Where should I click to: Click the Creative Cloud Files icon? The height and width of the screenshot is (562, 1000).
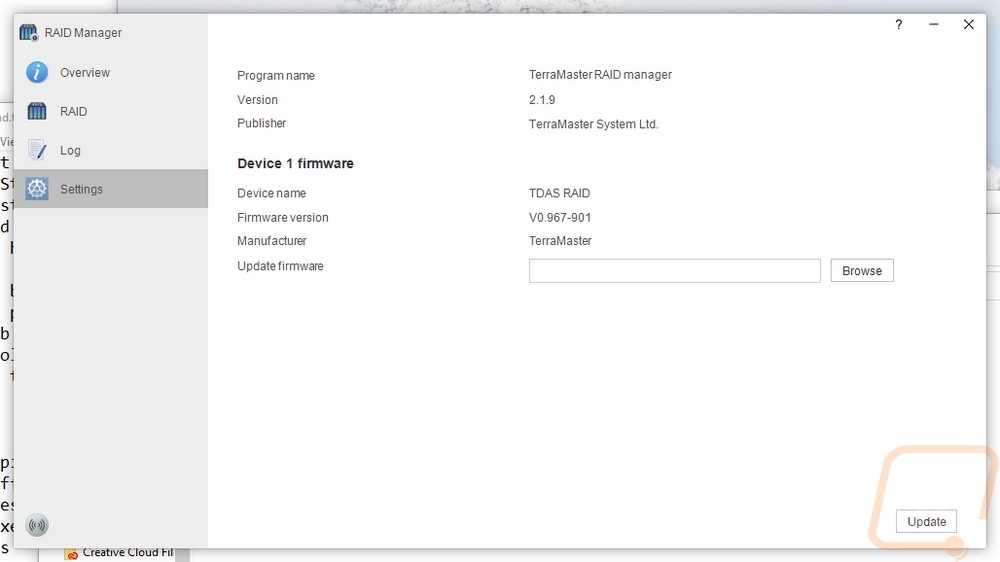(x=71, y=553)
